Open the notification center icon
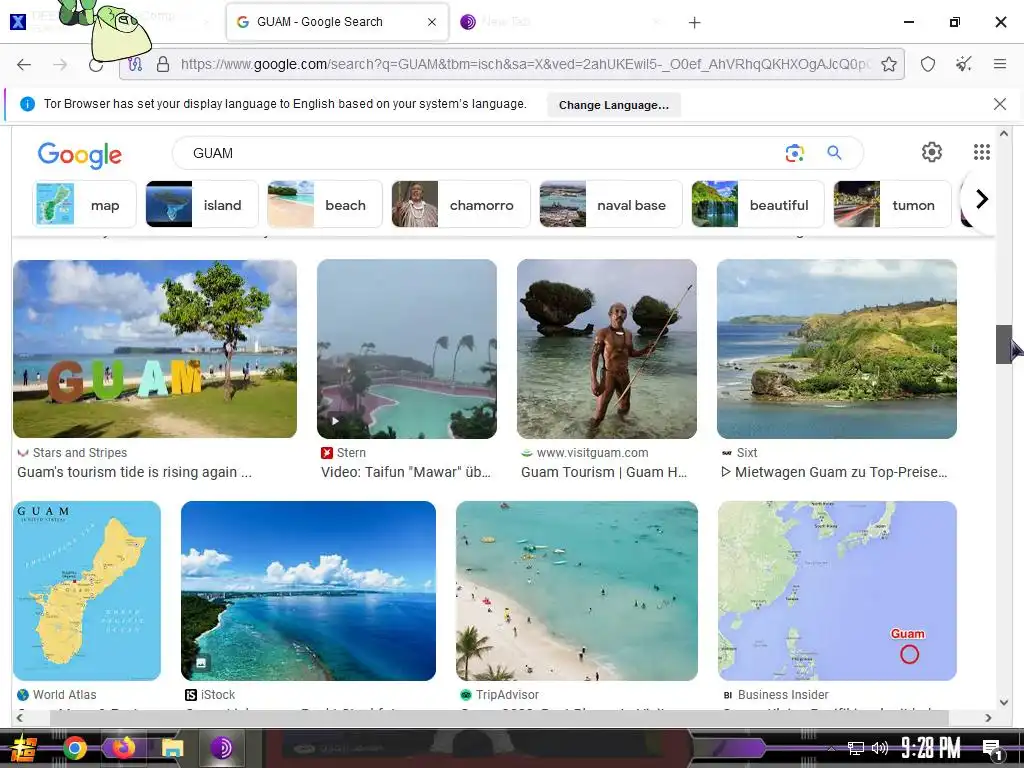This screenshot has width=1024, height=768. click(x=992, y=748)
